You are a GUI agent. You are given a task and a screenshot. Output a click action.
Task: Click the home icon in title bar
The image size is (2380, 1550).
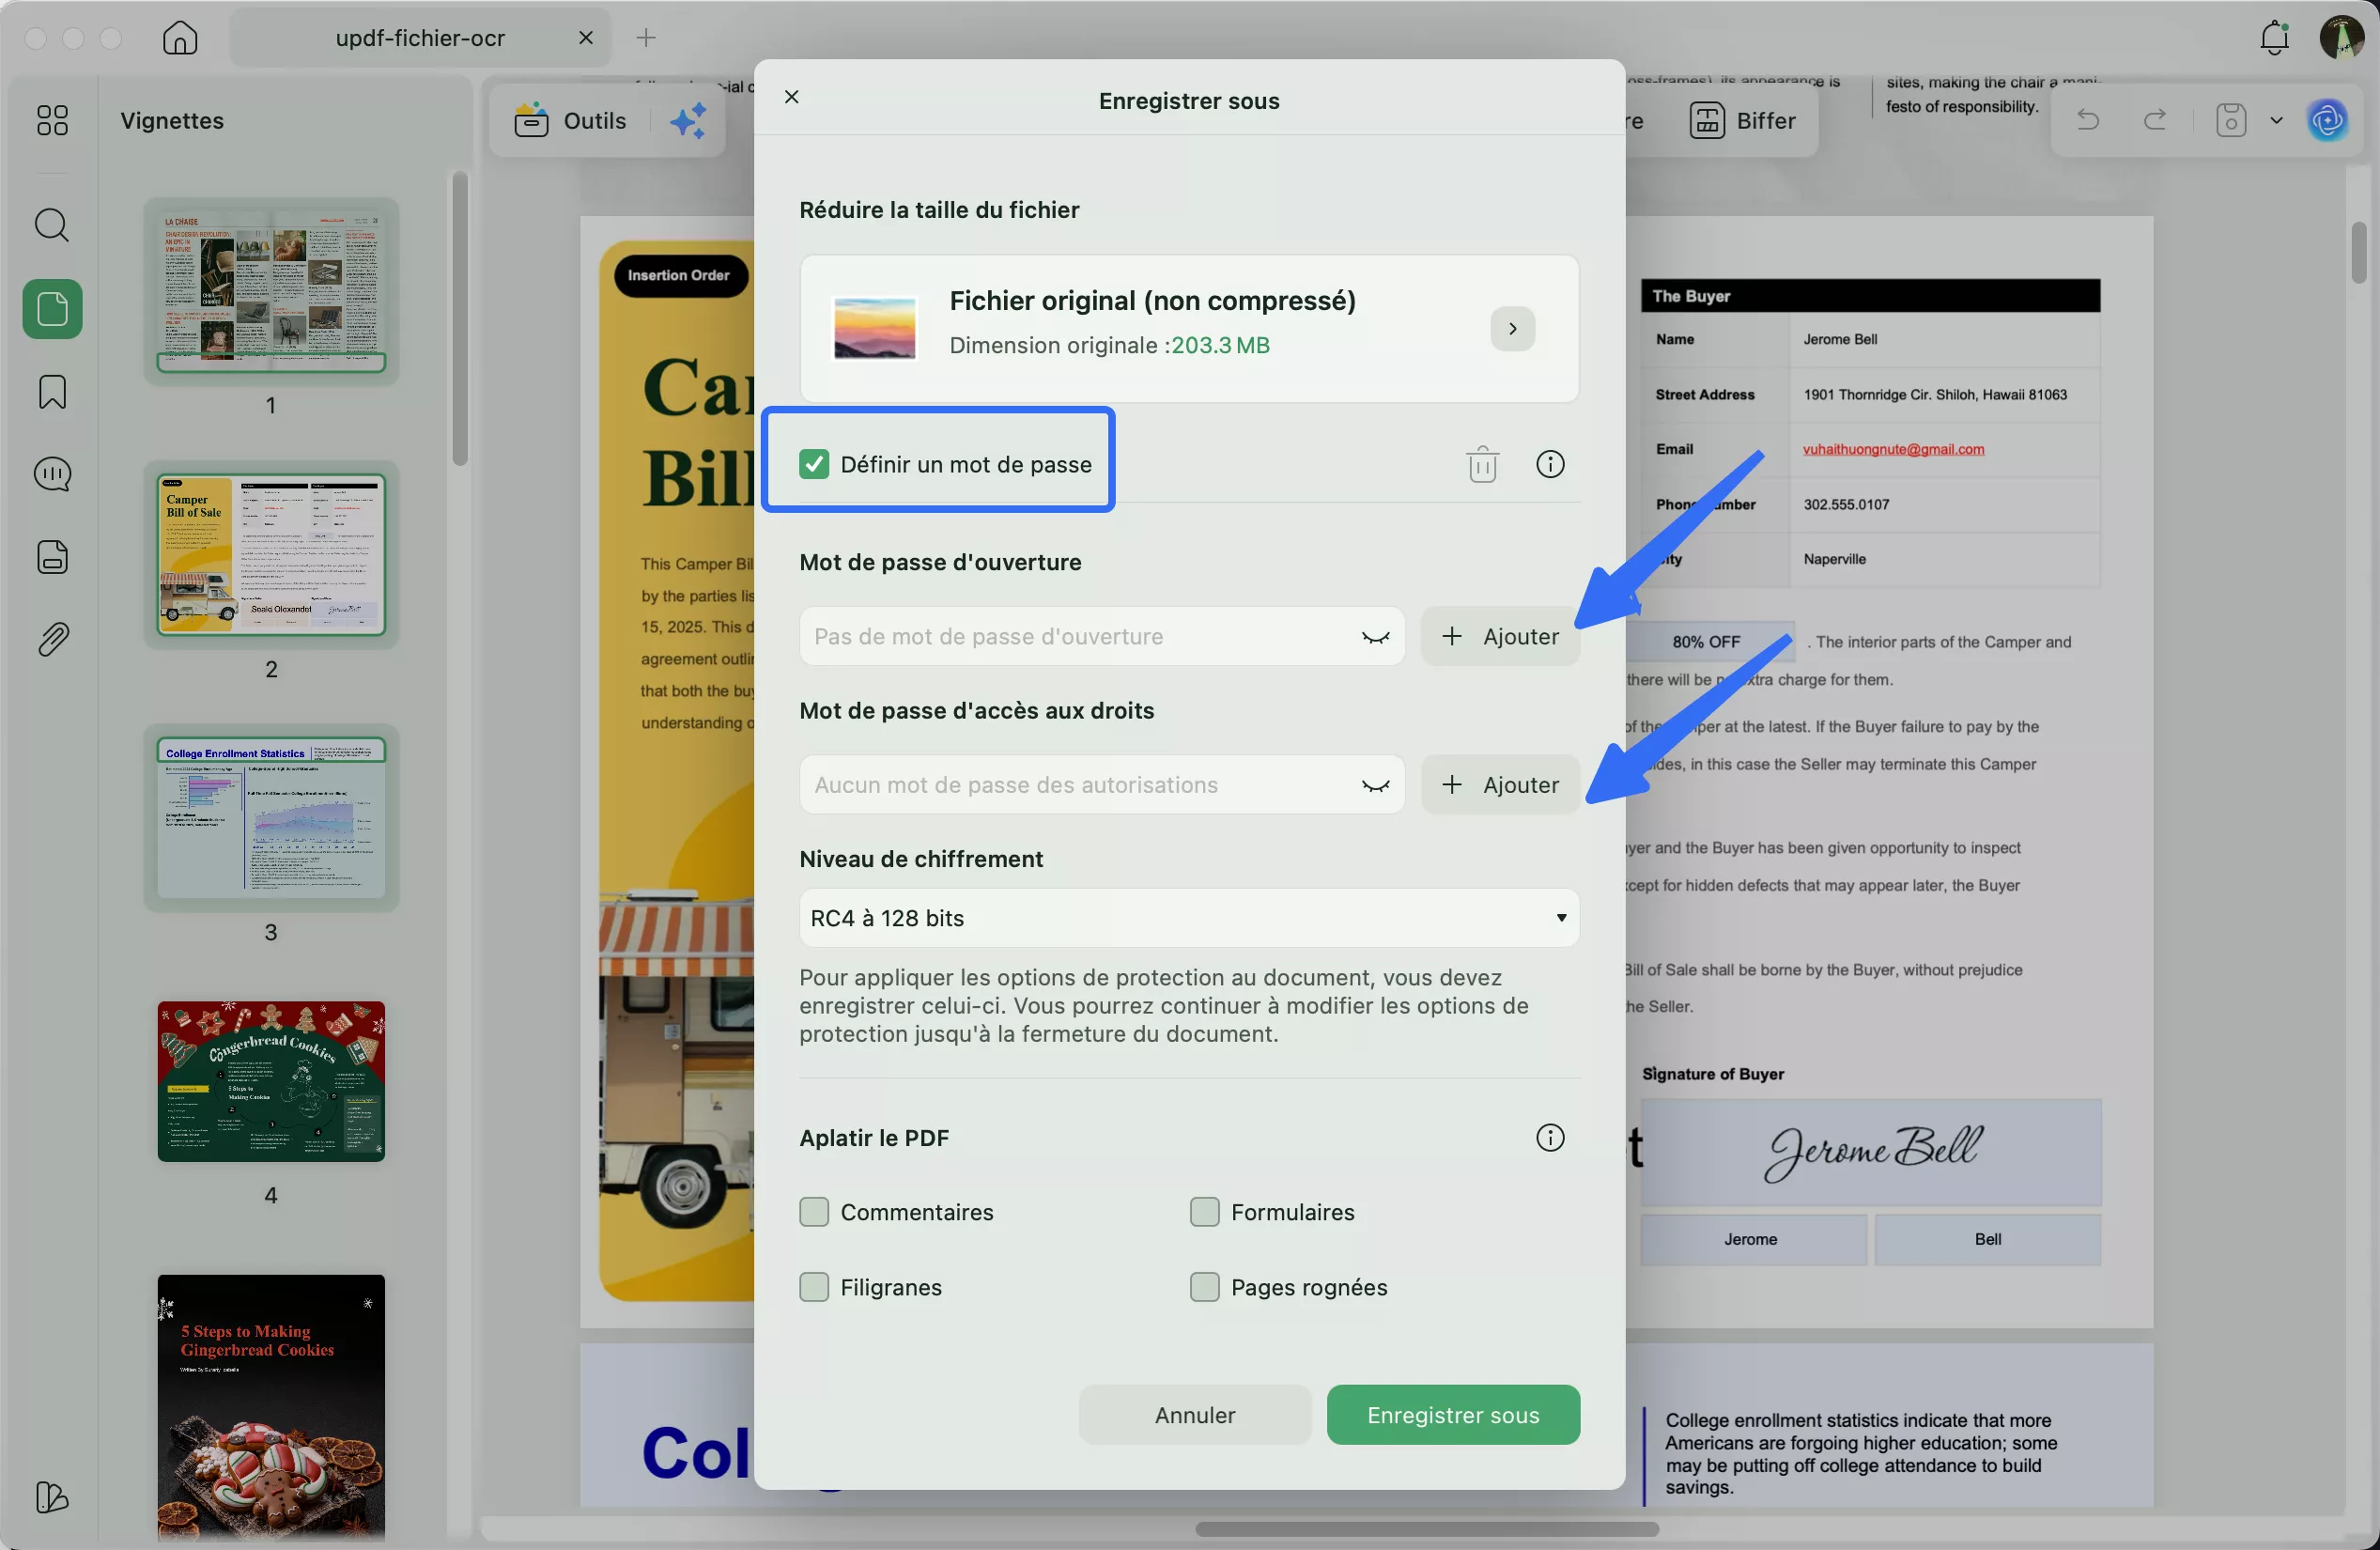coord(180,38)
